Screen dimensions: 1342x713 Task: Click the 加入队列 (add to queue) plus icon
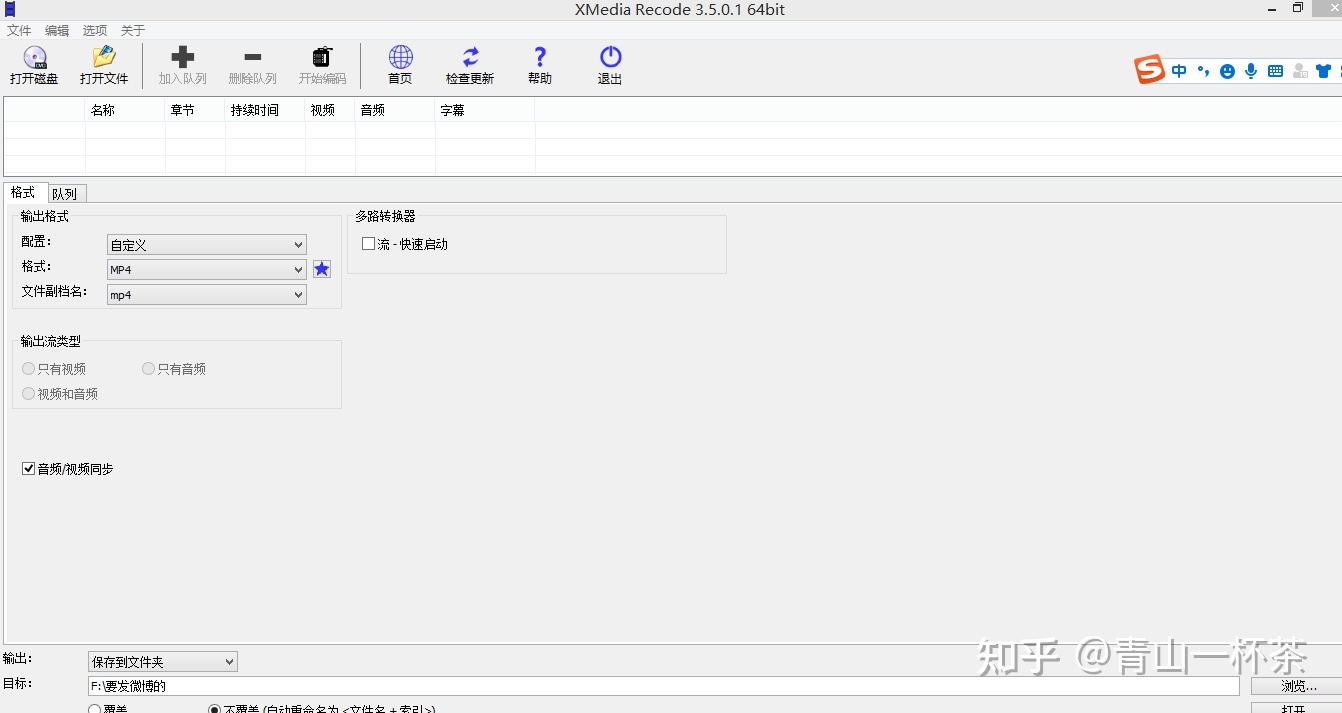(183, 58)
